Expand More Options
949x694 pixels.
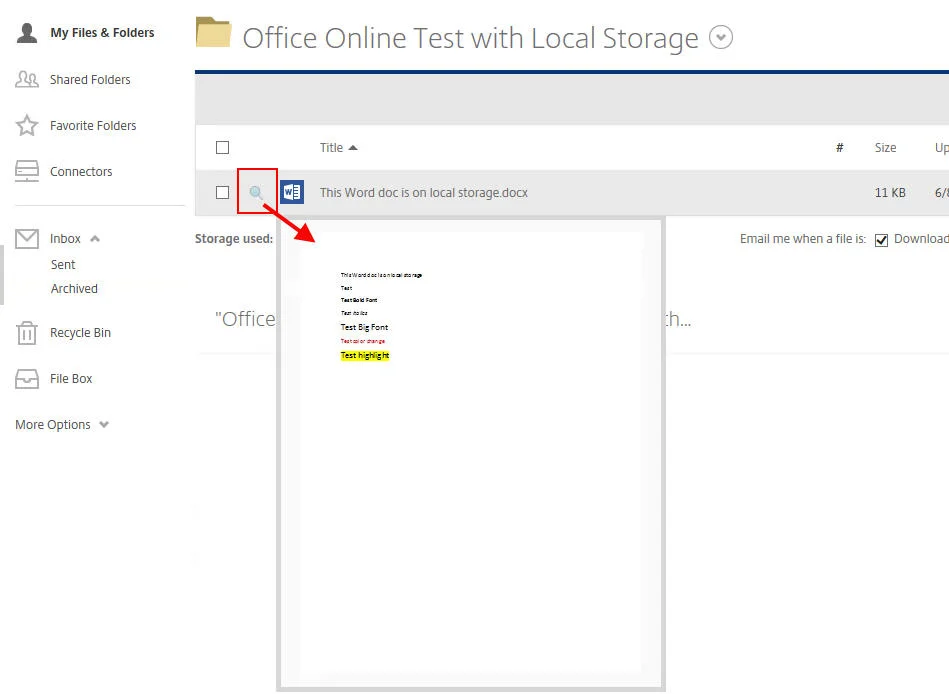click(x=62, y=425)
